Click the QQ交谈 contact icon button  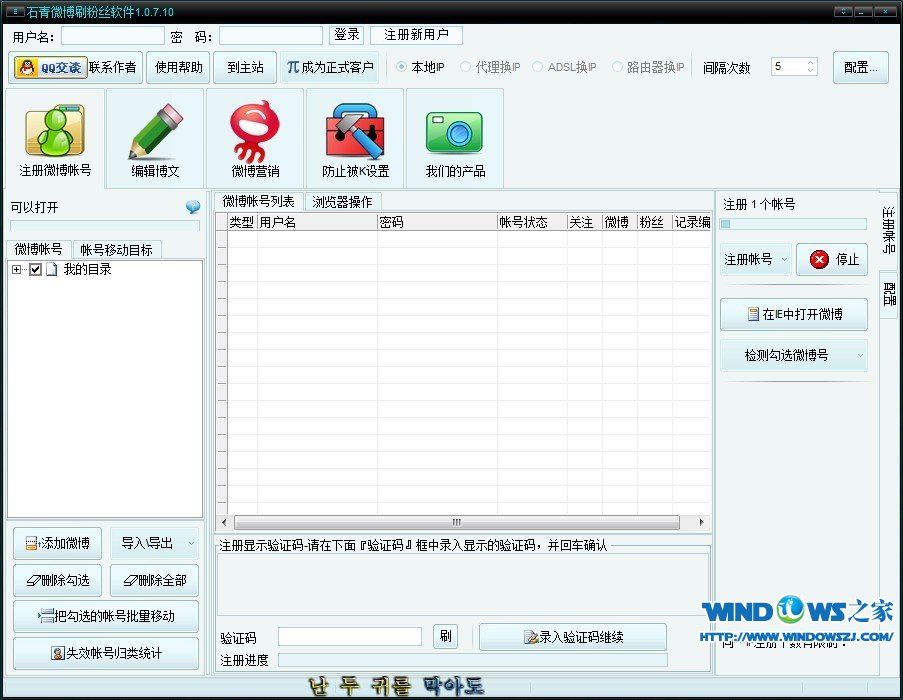(x=48, y=68)
